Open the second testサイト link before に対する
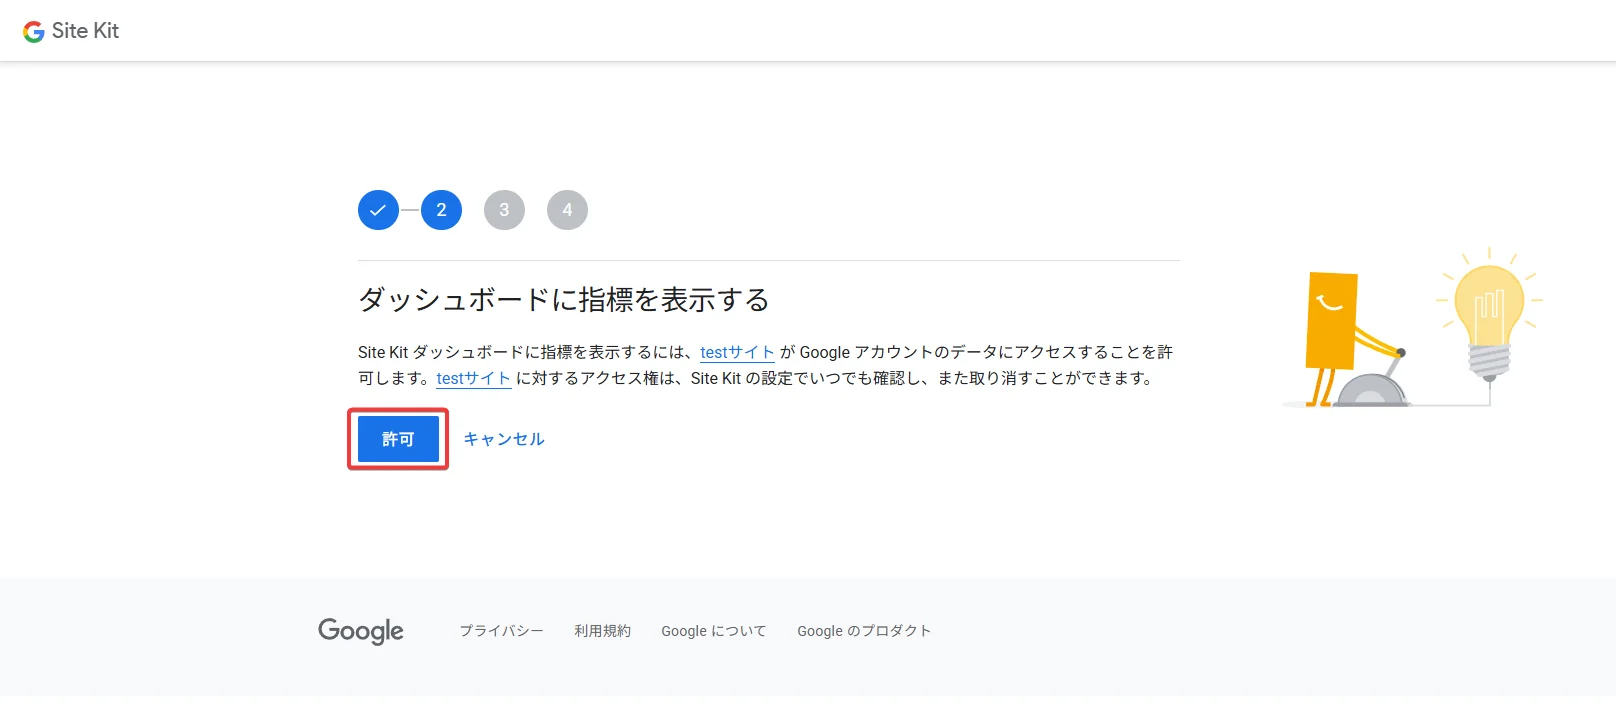 (x=474, y=378)
